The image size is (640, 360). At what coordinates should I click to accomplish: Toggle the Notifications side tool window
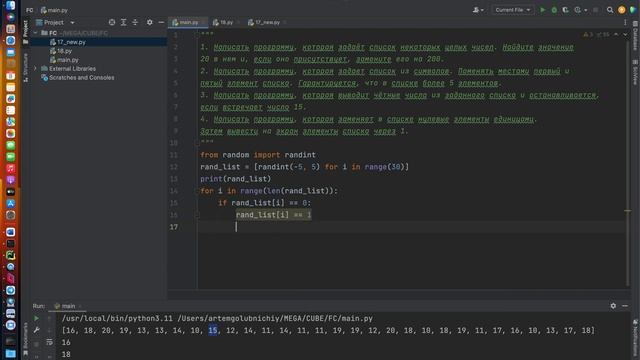click(635, 337)
